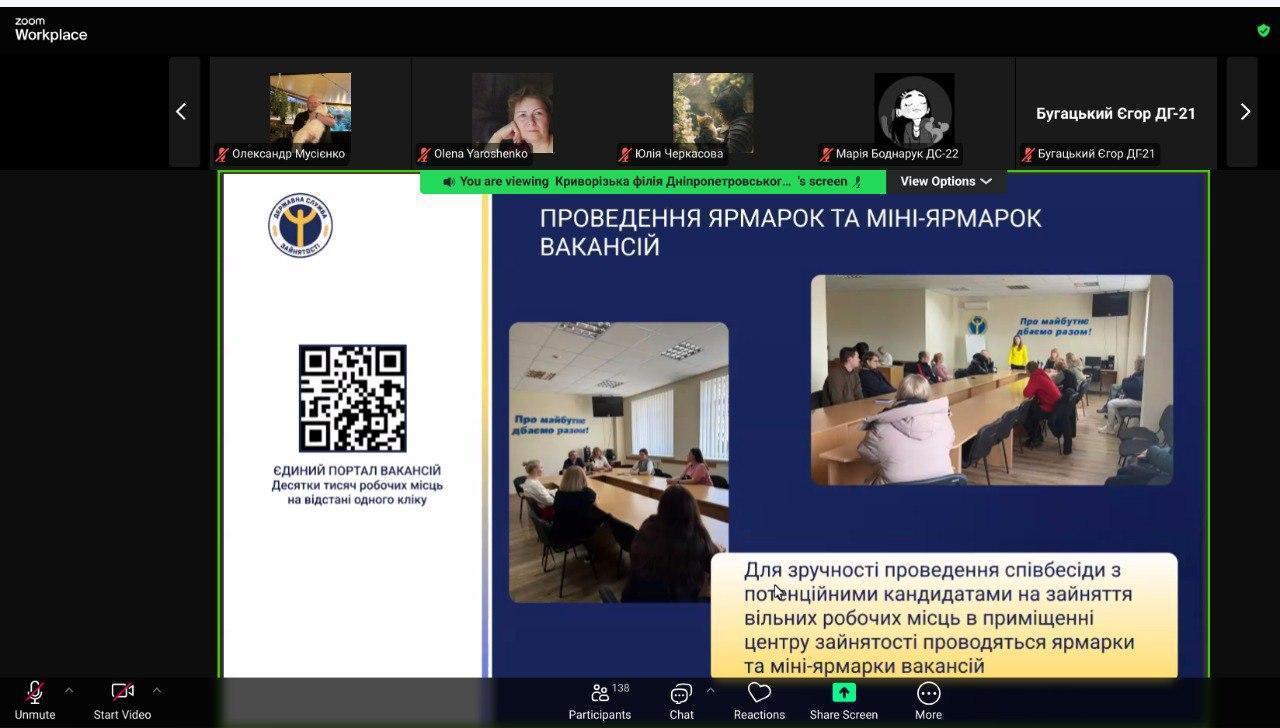
Task: Toggle Start Video camera
Action: pyautogui.click(x=122, y=693)
